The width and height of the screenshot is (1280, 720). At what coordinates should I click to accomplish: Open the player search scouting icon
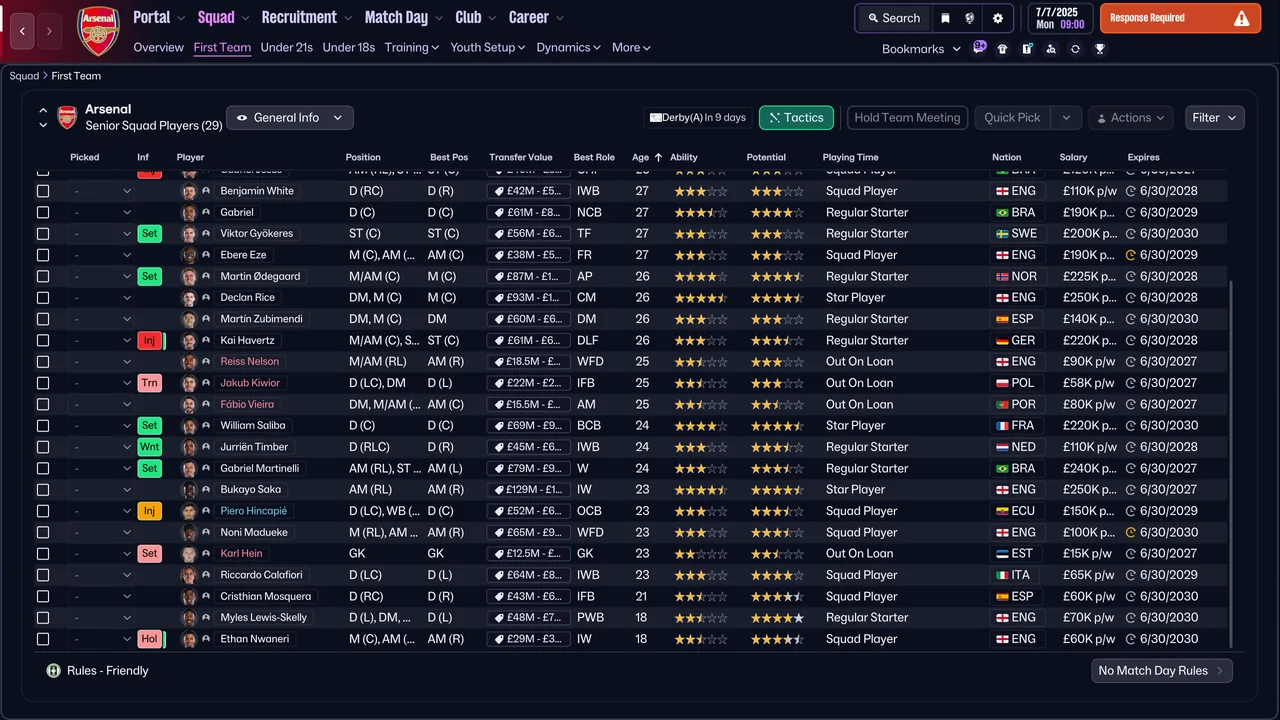click(1051, 48)
